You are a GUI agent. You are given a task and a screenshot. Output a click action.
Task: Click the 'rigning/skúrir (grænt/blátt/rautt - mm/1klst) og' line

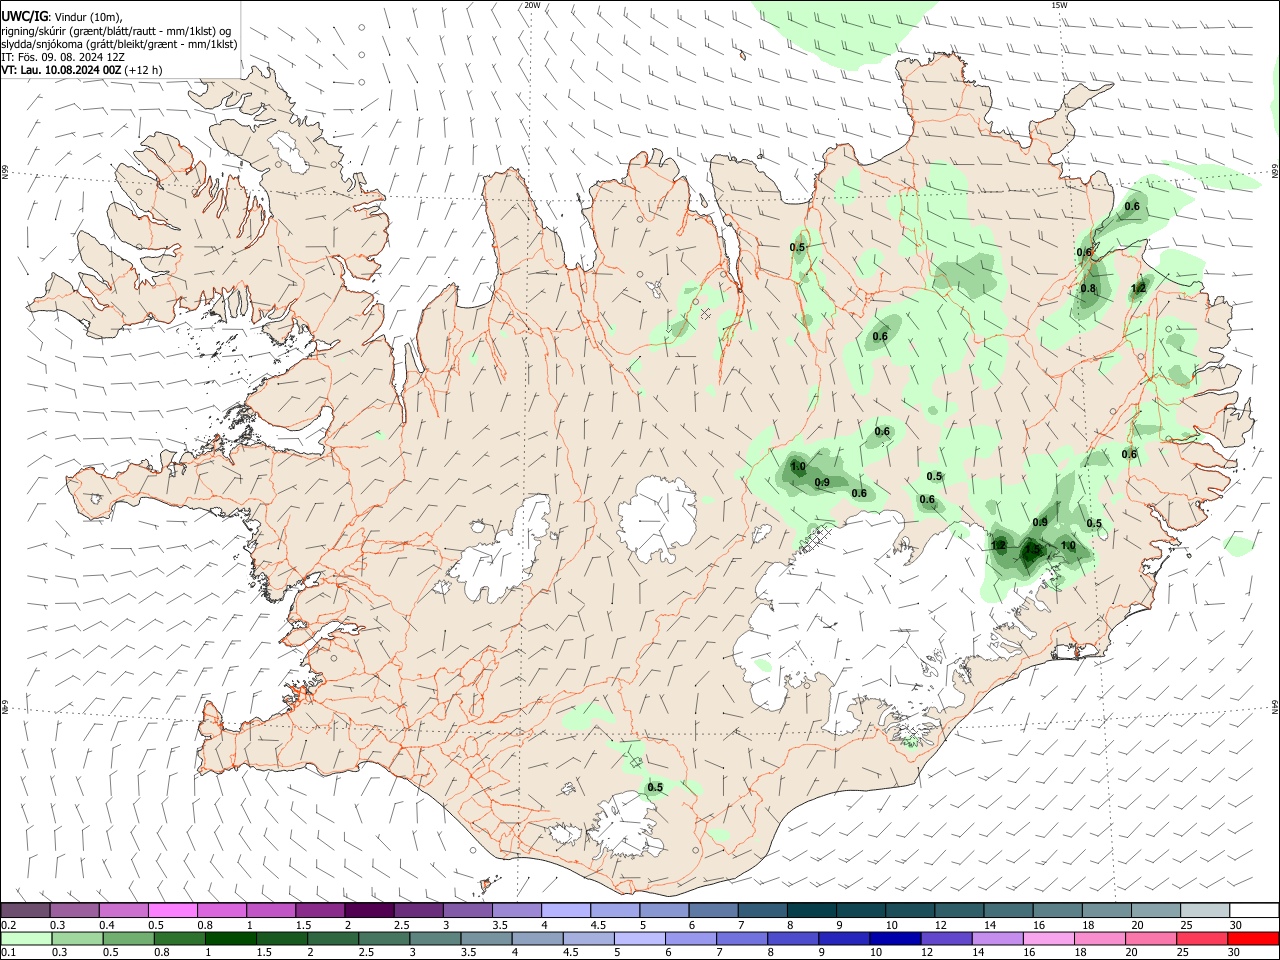pyautogui.click(x=116, y=31)
